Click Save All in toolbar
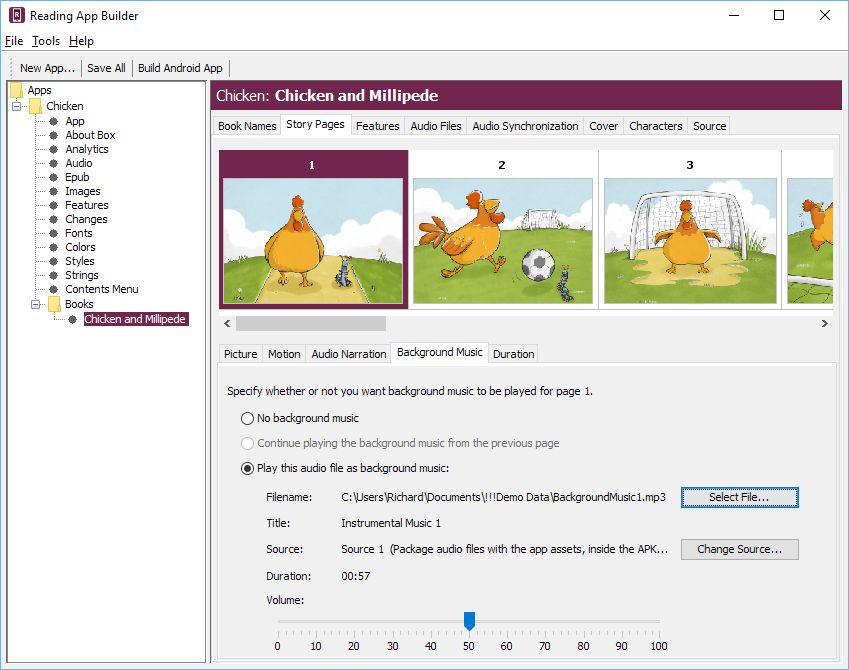This screenshot has height=670, width=849. (x=106, y=68)
